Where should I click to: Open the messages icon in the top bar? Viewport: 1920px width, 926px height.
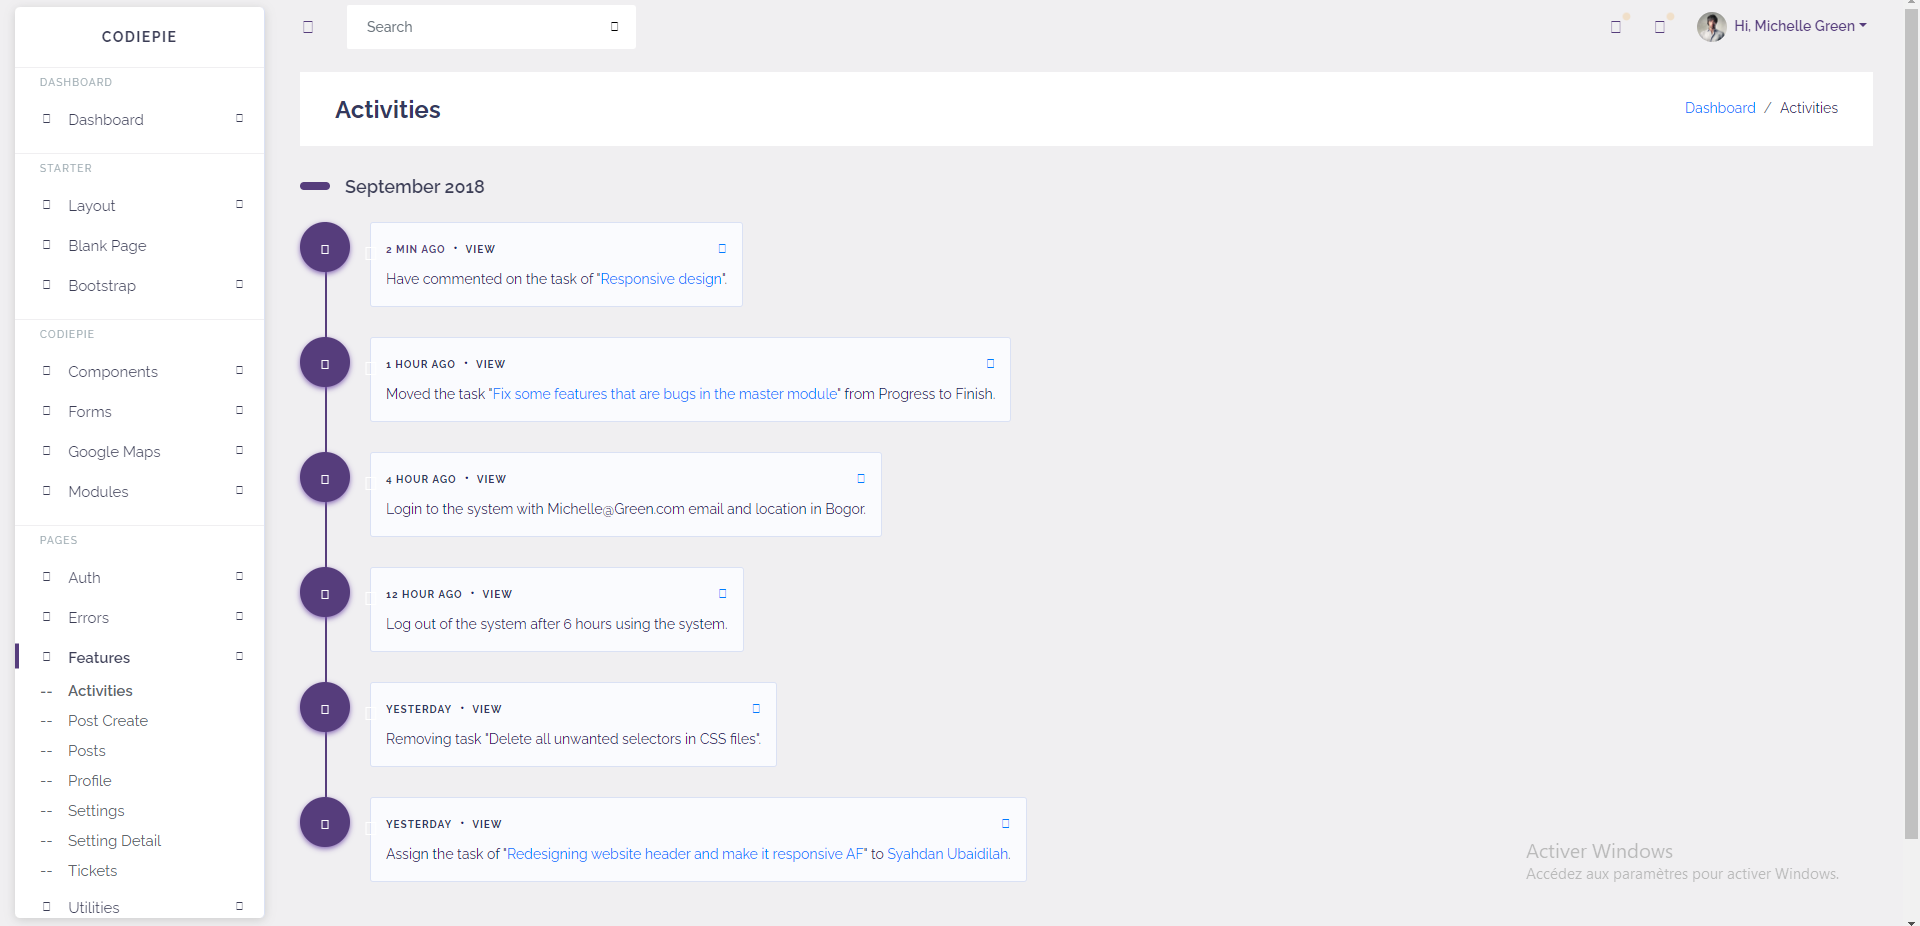click(x=1616, y=27)
